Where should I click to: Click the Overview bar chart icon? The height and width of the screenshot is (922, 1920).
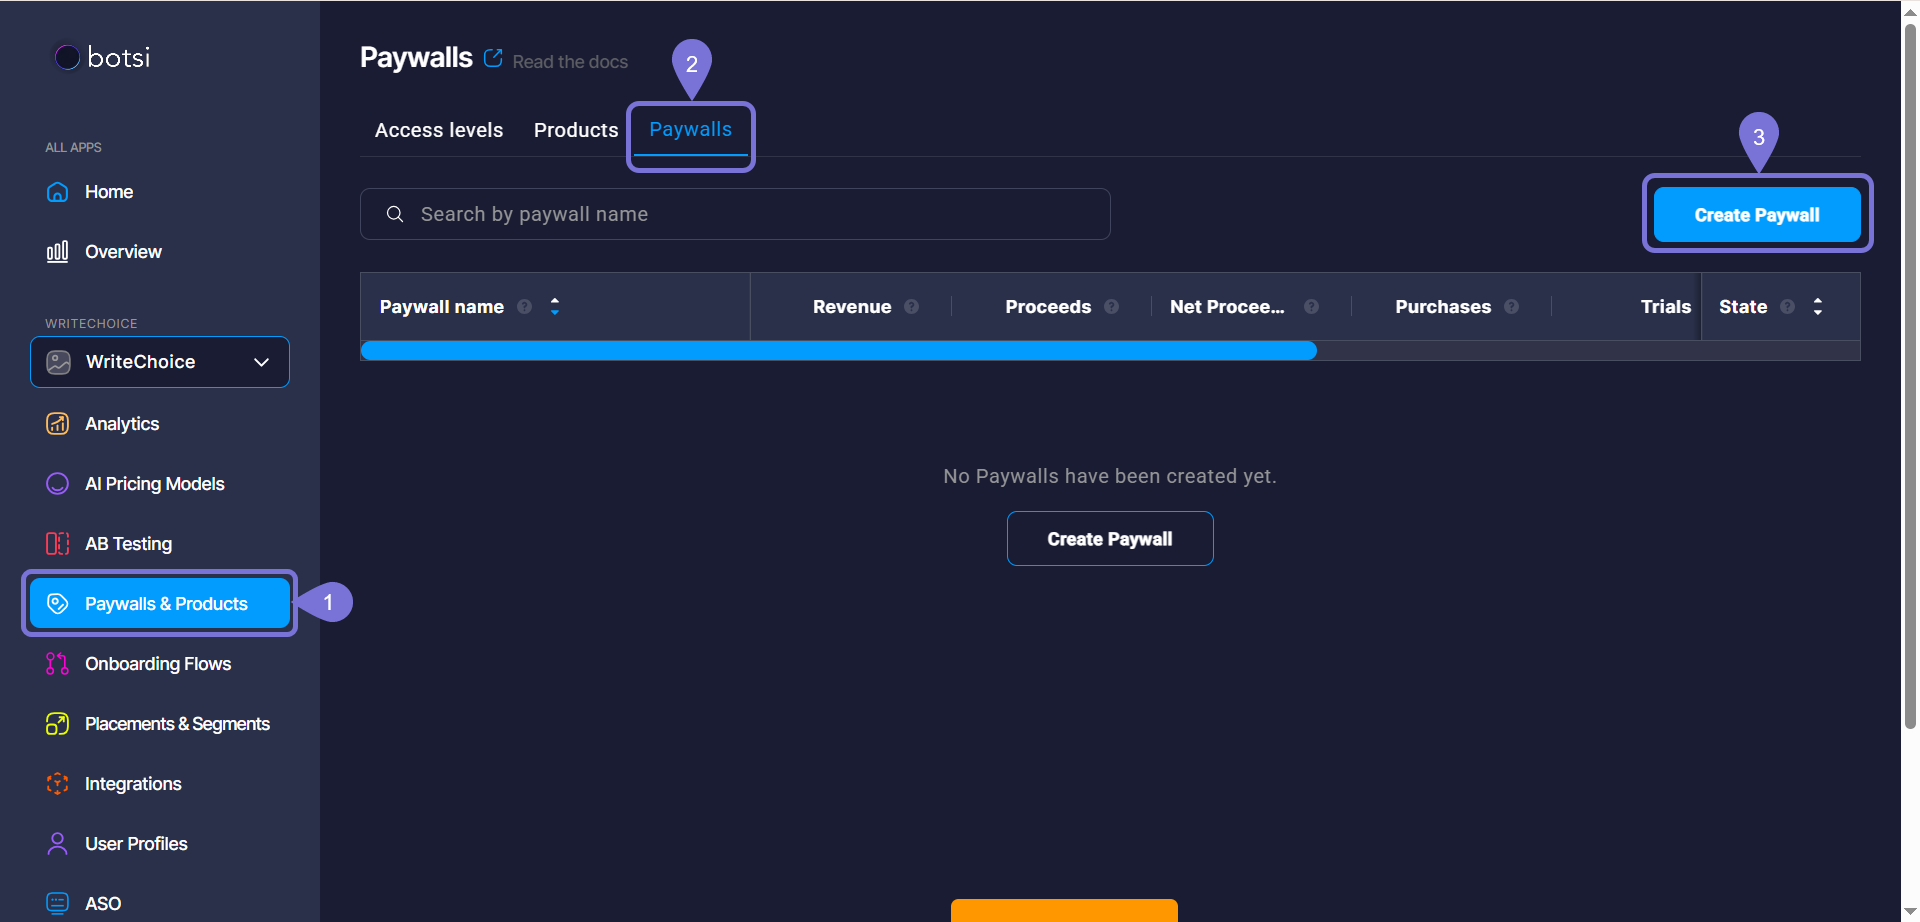[x=58, y=252]
